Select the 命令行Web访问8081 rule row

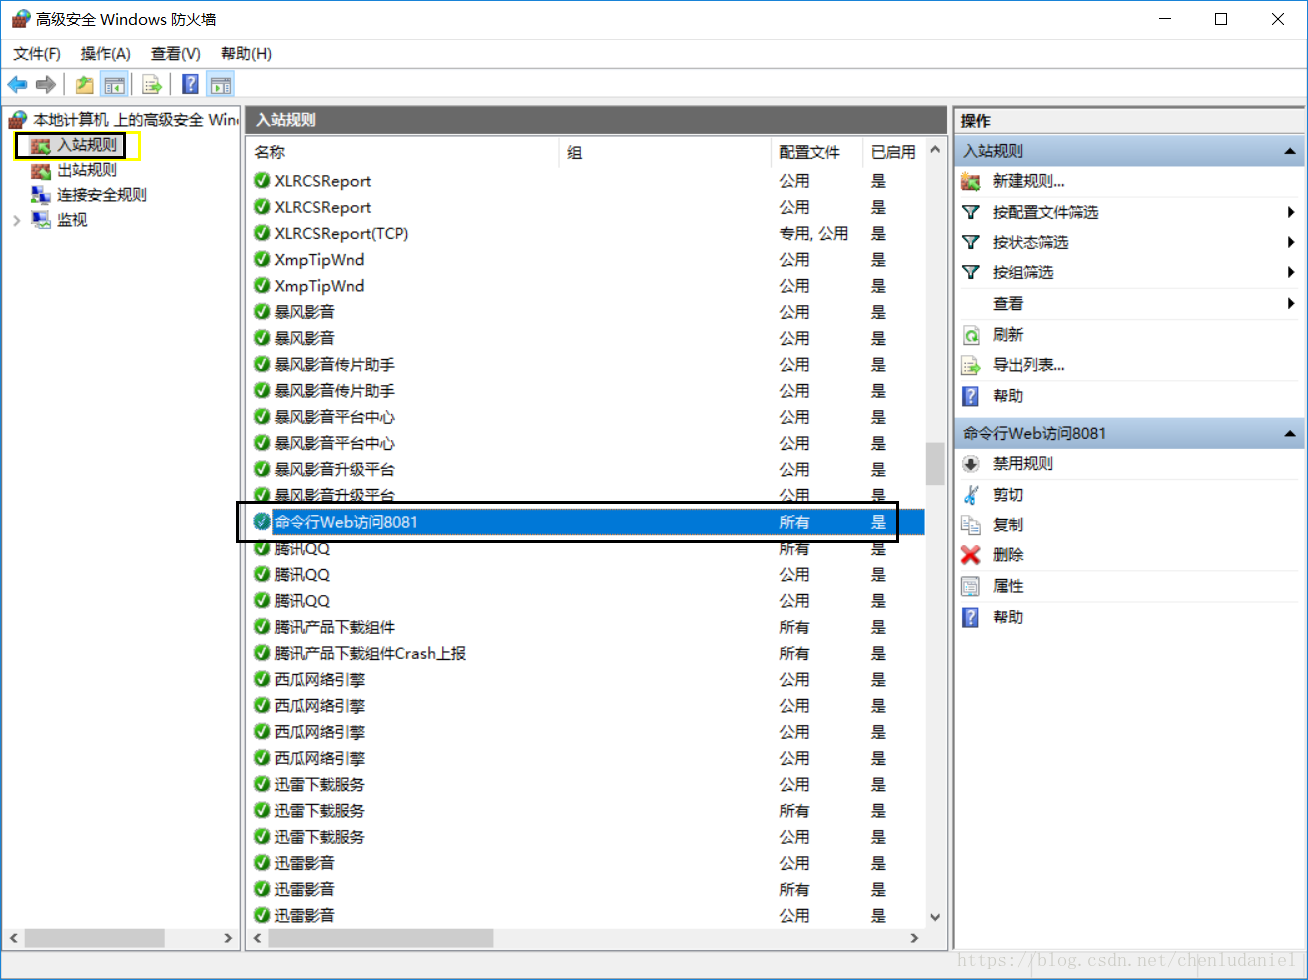click(x=586, y=522)
